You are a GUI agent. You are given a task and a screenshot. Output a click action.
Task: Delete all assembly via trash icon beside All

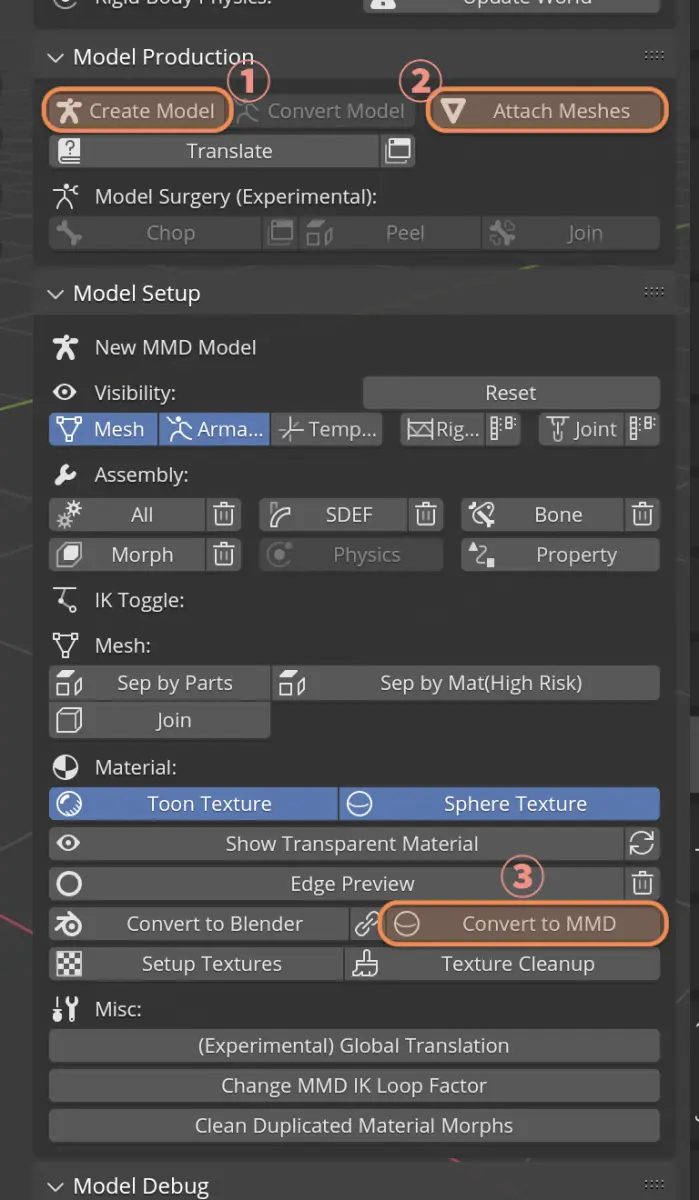(x=224, y=515)
